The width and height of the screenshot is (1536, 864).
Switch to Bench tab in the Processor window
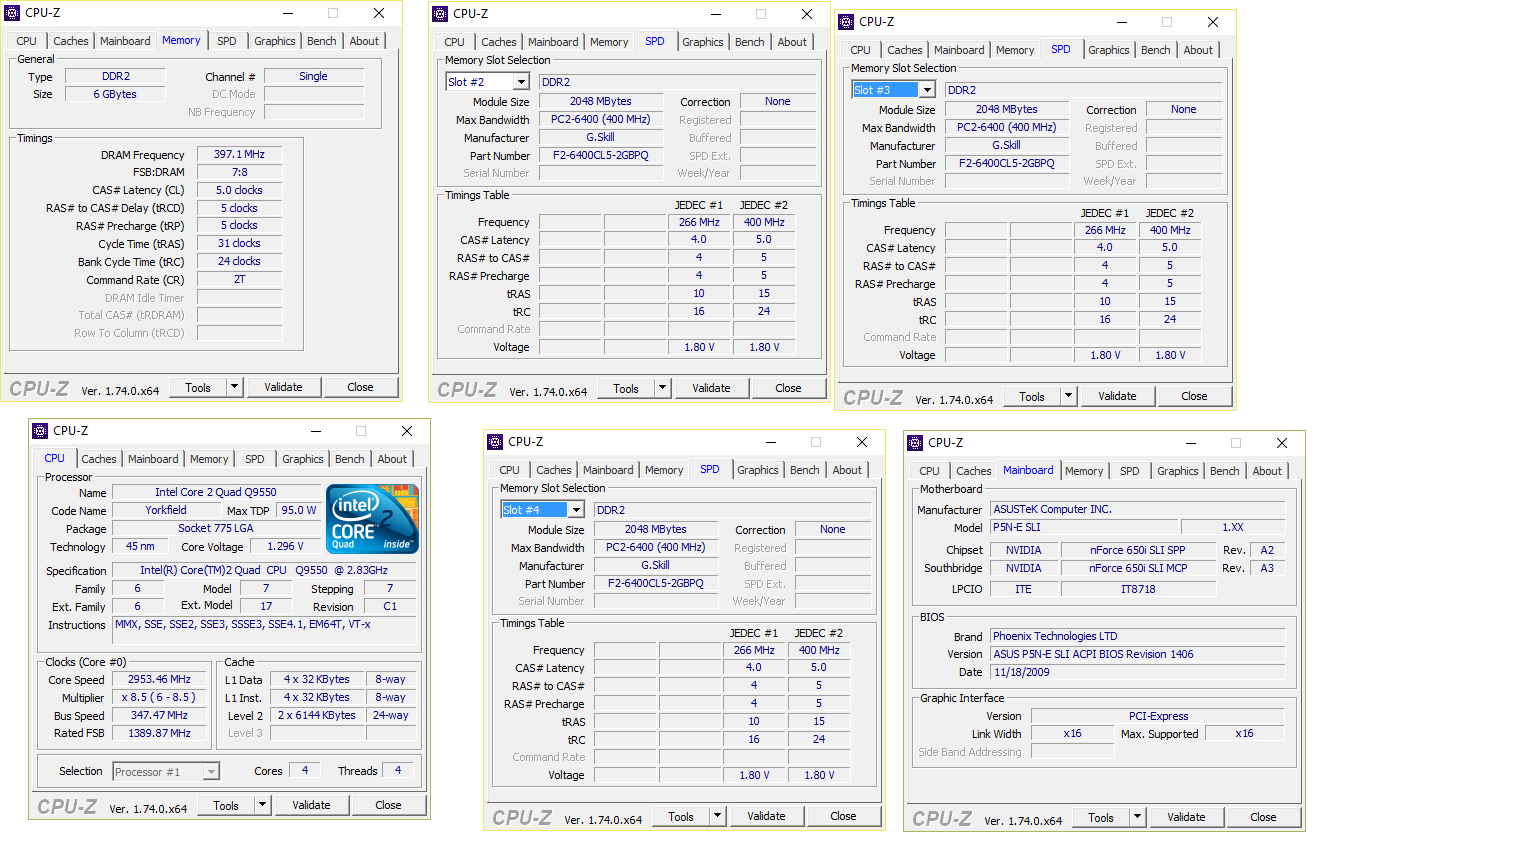tap(350, 459)
